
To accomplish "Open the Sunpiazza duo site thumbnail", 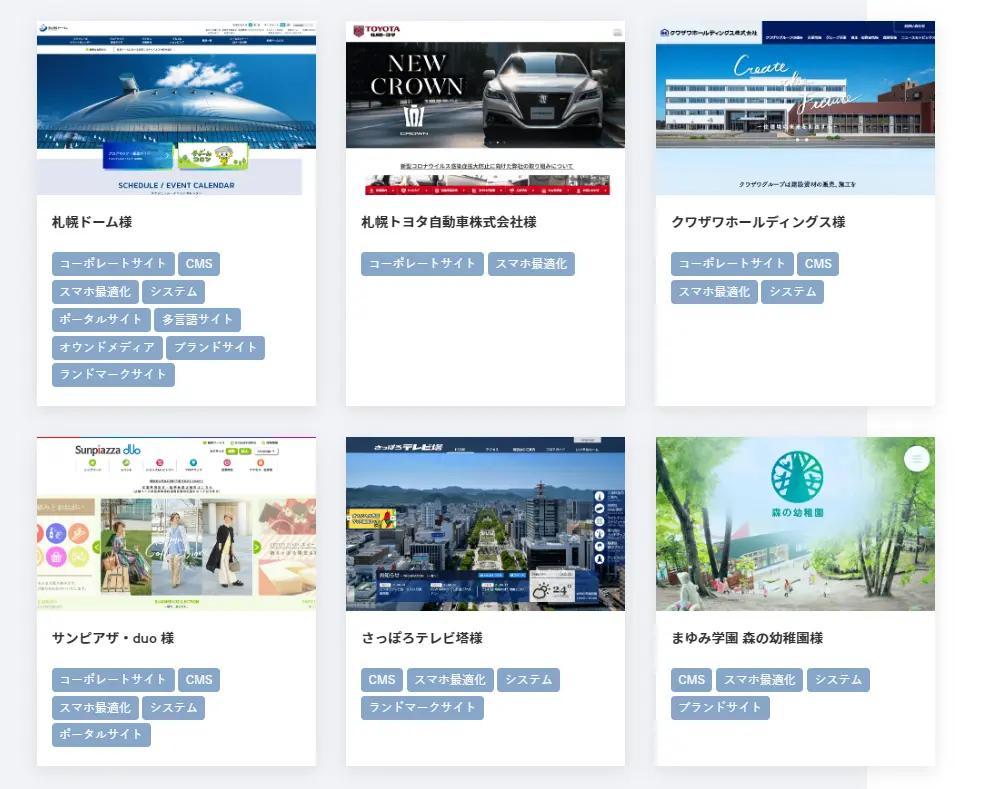I will [x=176, y=524].
